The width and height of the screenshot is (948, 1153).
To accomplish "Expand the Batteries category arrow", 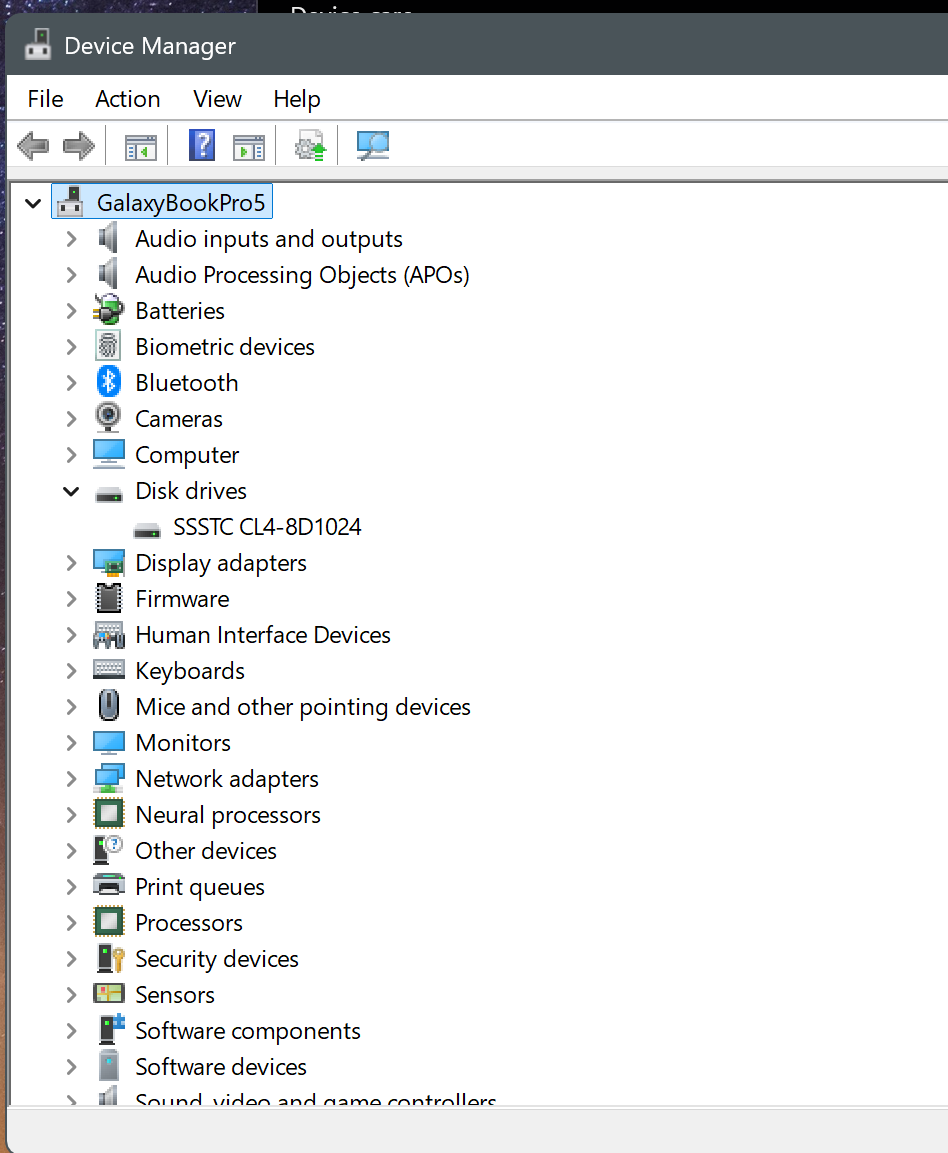I will (71, 311).
